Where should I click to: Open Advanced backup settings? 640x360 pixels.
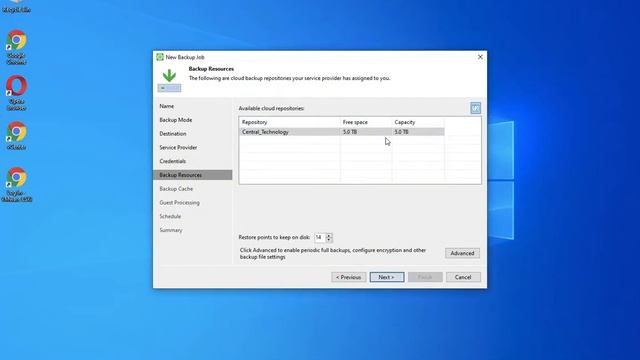pyautogui.click(x=462, y=253)
